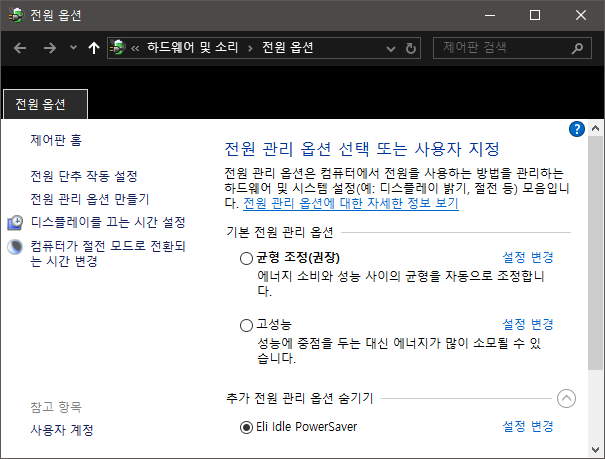The height and width of the screenshot is (459, 605).
Task: Open 제어판 홈 link
Action: (x=56, y=140)
